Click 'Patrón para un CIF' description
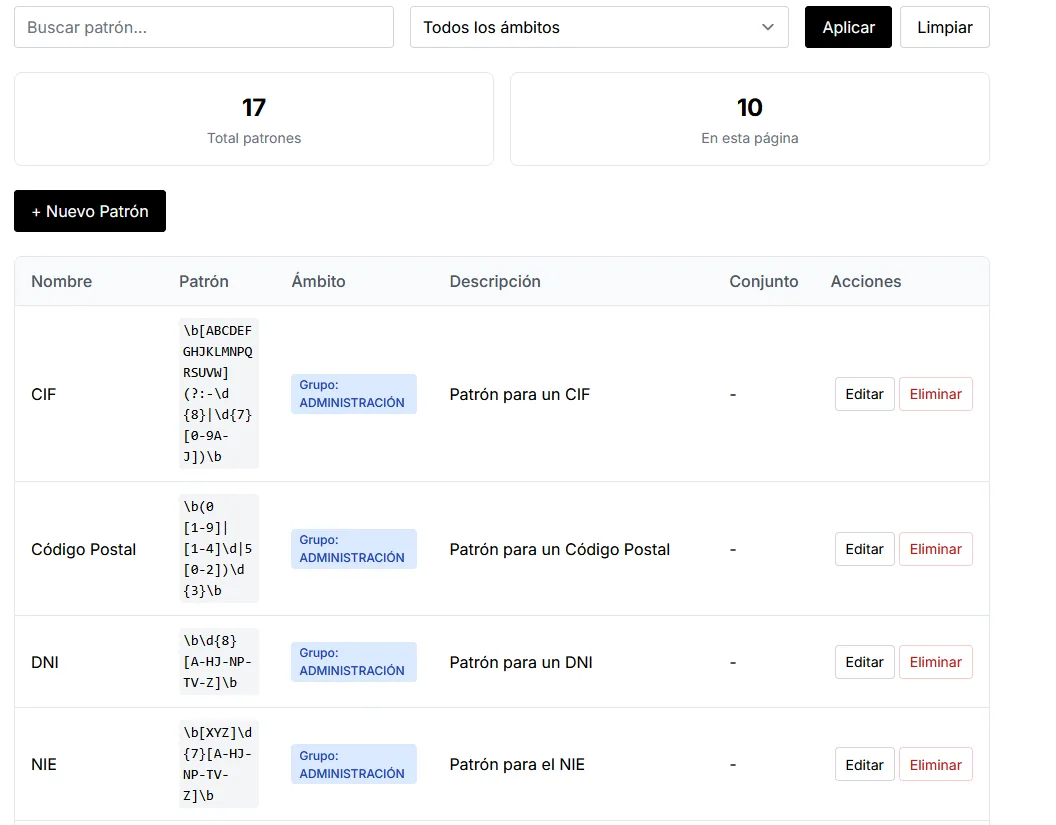Screen dimensions: 1056x825 (x=519, y=394)
